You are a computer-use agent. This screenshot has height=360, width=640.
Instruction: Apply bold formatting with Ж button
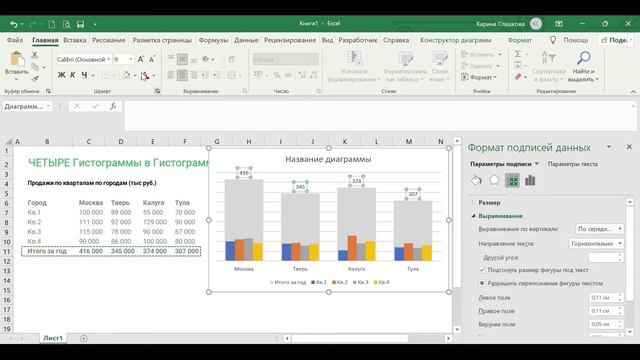click(x=61, y=75)
